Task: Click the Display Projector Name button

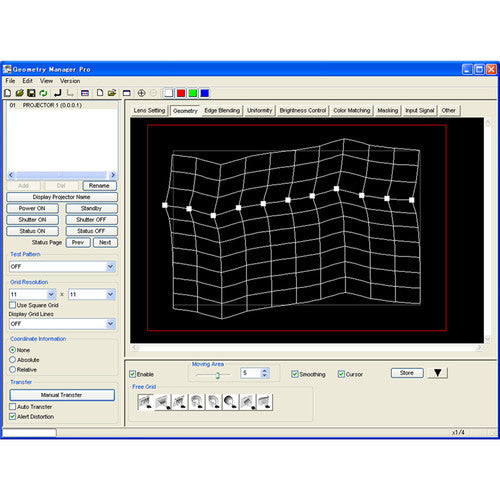Action: 62,197
